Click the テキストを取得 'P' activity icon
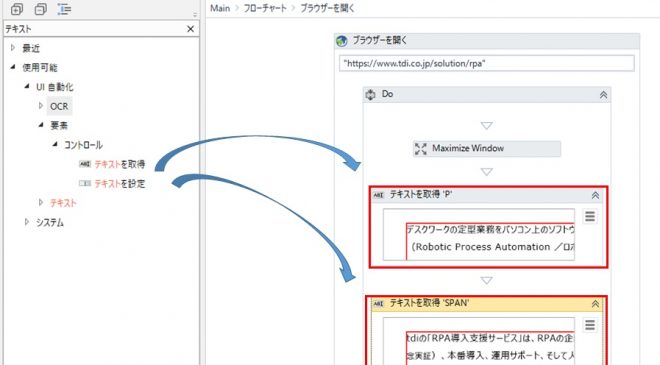The image size is (660, 365). click(x=378, y=195)
